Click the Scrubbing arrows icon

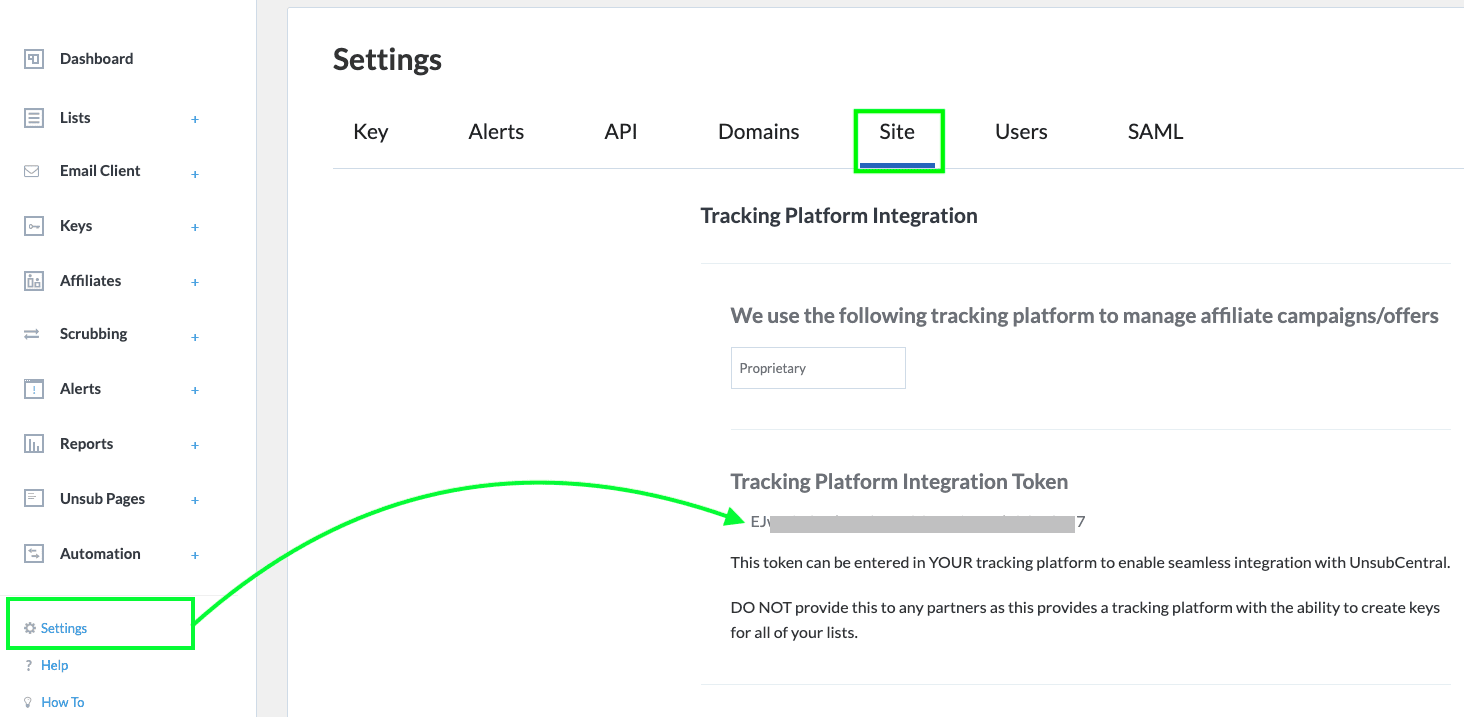click(x=31, y=334)
